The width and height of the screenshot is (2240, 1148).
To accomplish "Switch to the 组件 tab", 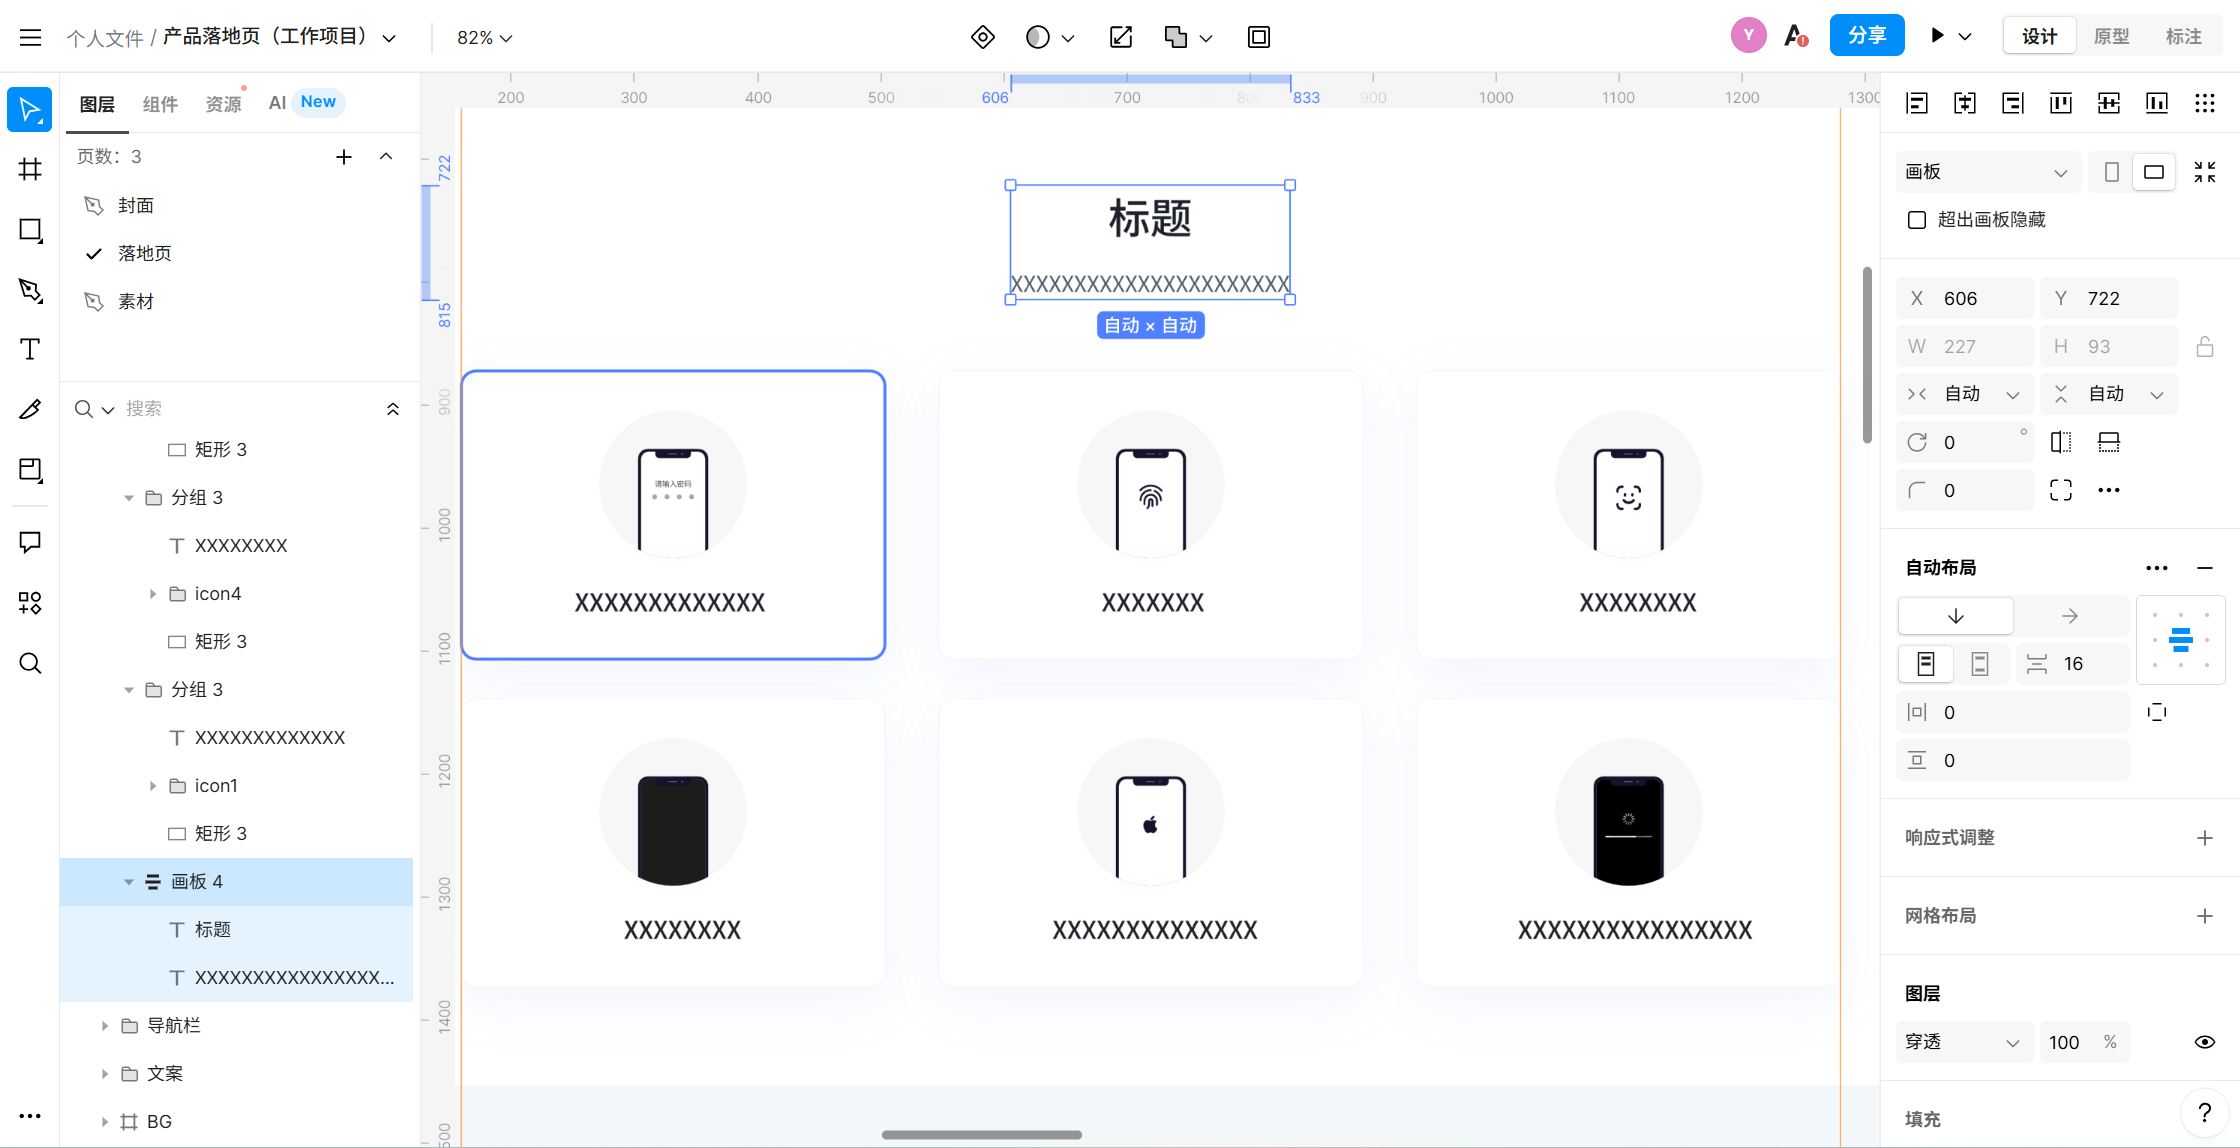I will tap(160, 103).
